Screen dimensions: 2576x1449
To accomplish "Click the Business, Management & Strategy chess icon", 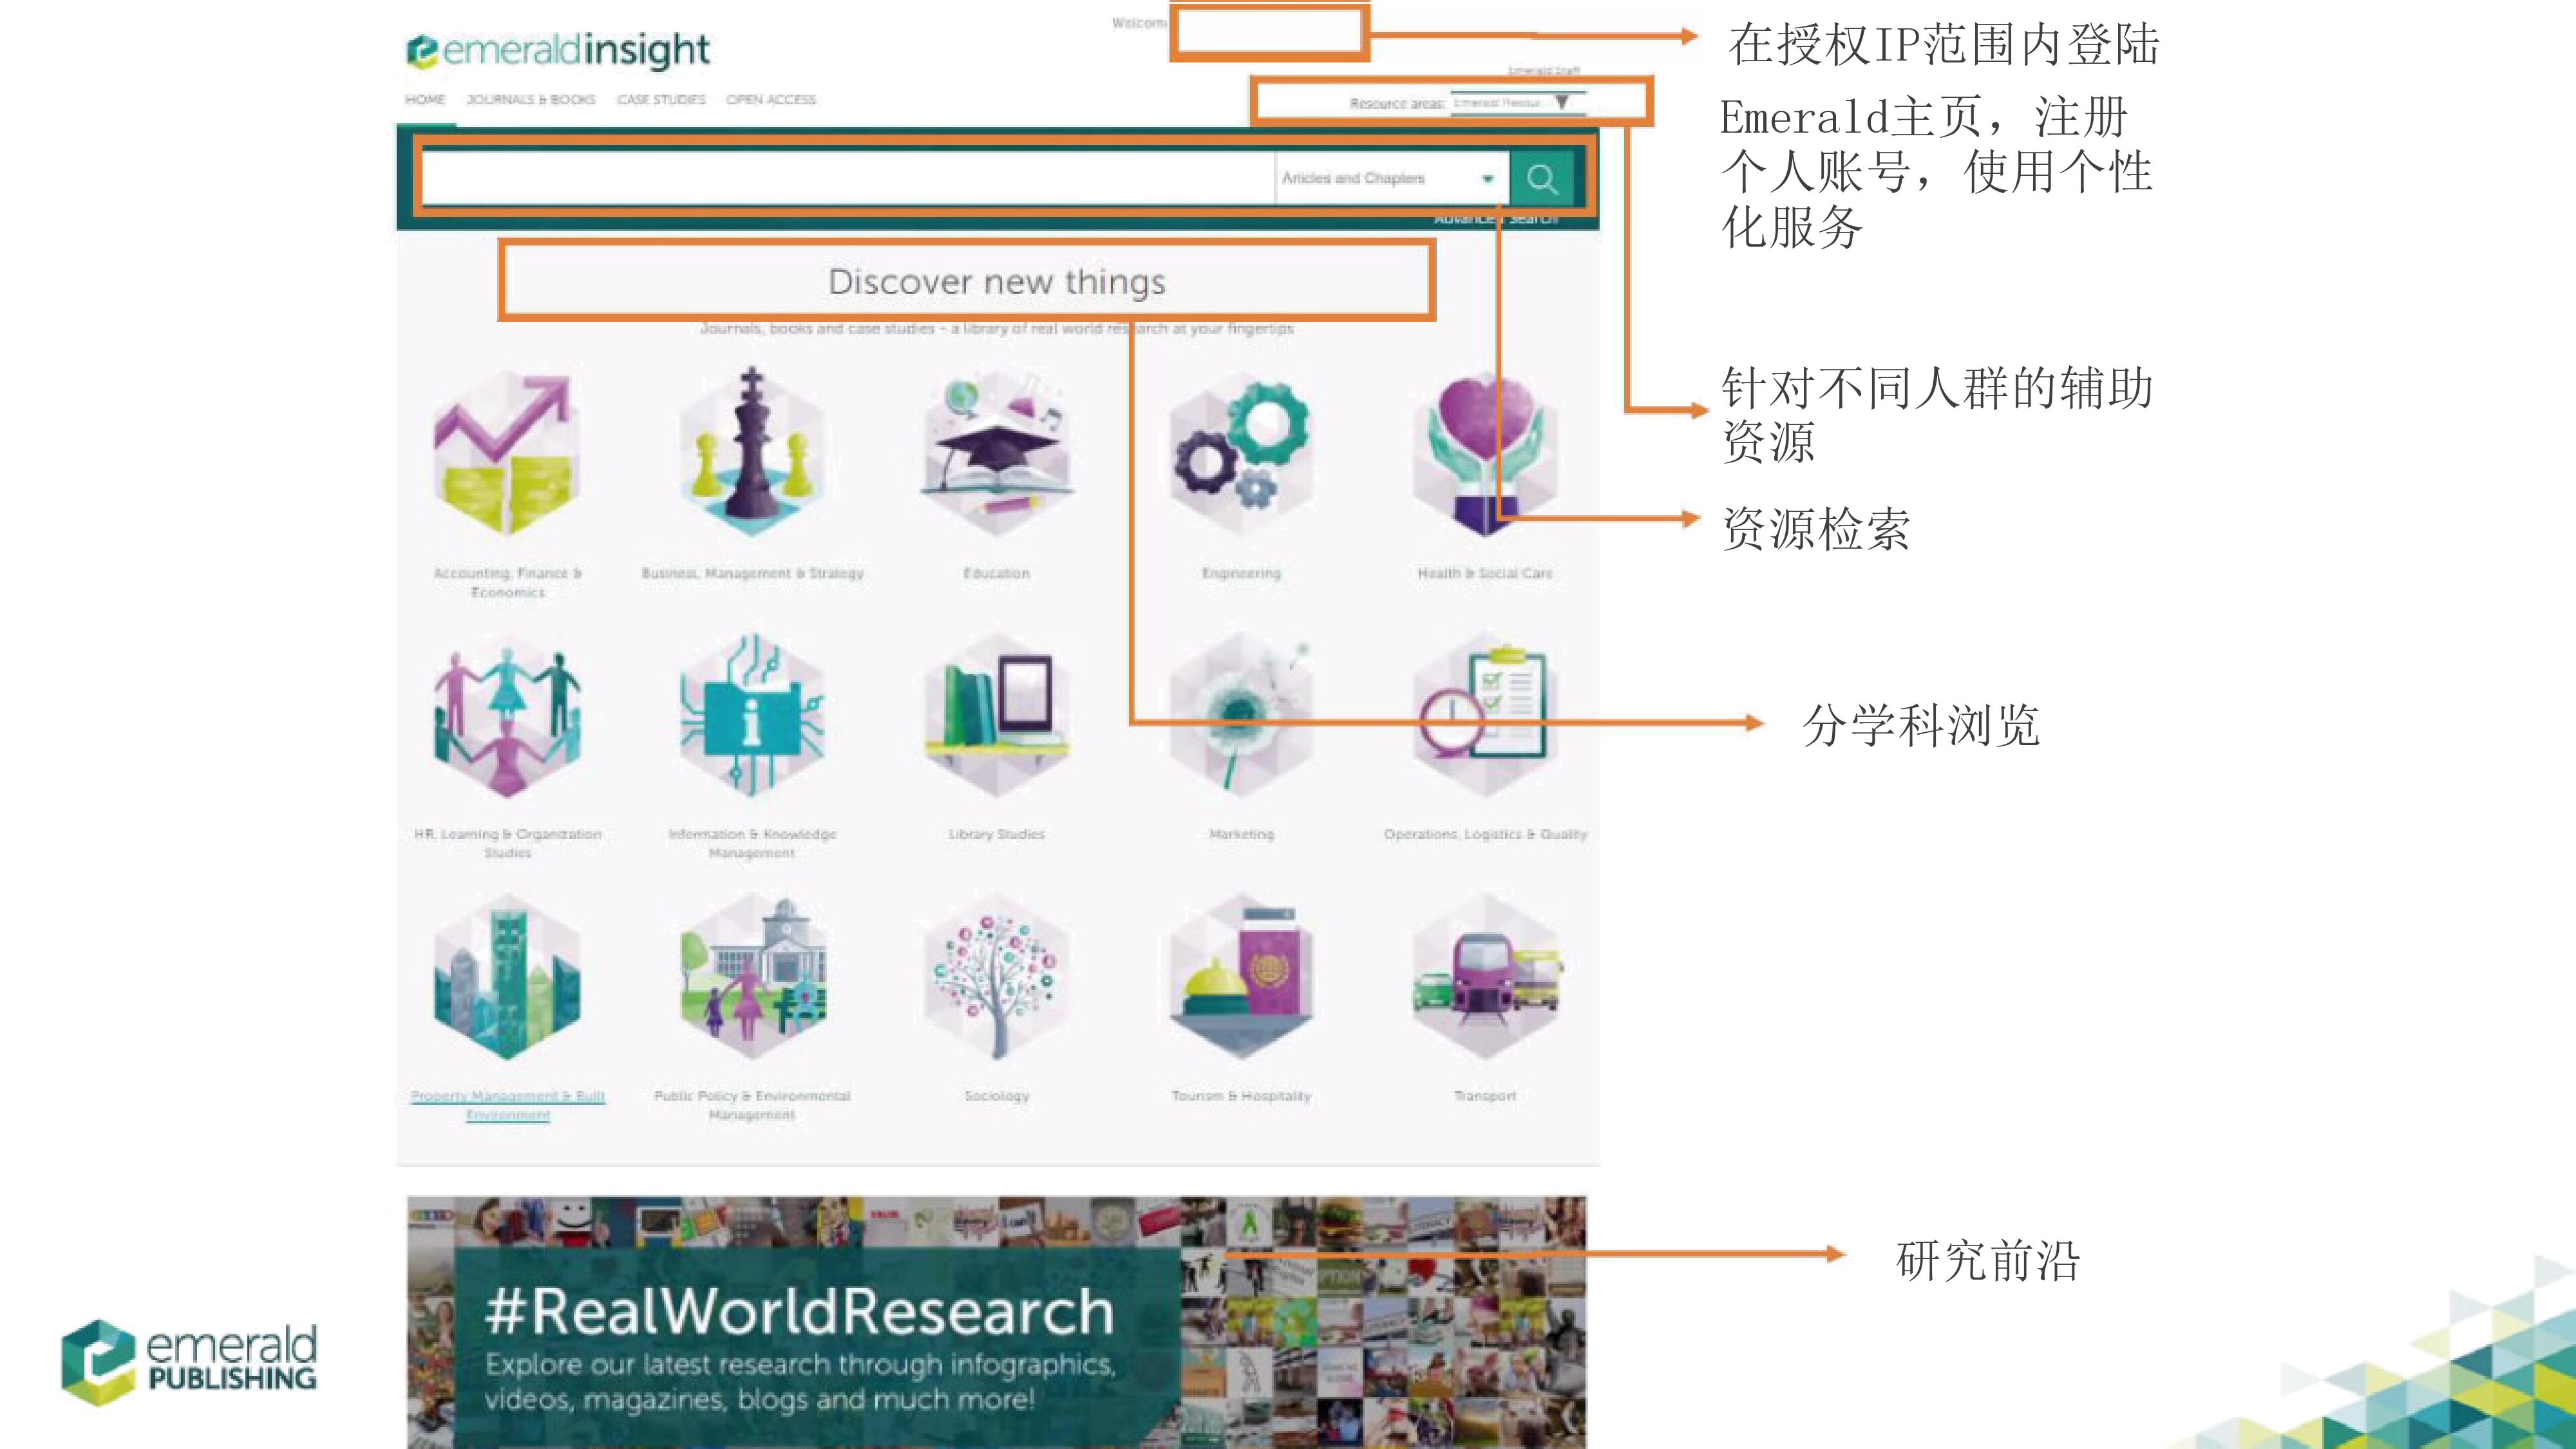I will click(752, 453).
